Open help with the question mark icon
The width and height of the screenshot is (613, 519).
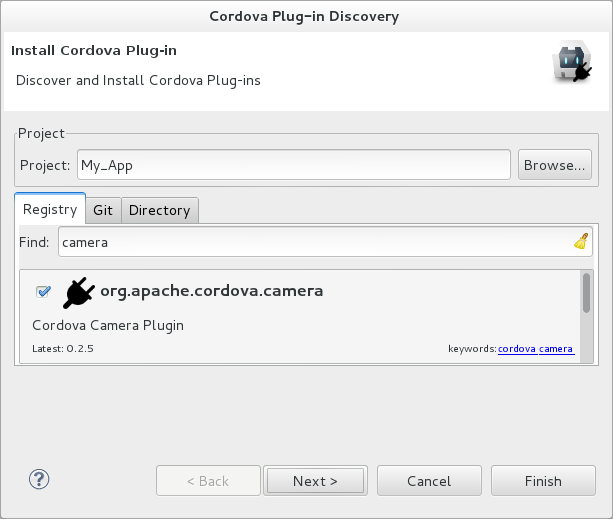[x=39, y=479]
